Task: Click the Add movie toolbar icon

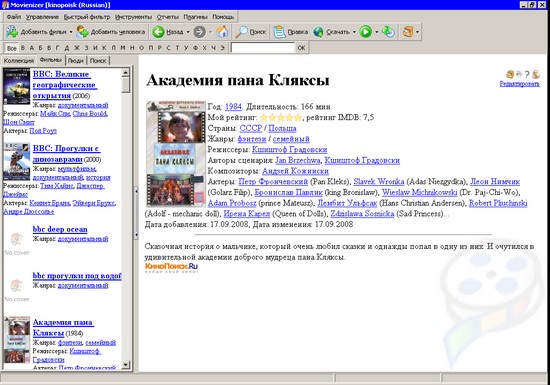Action: (x=12, y=32)
